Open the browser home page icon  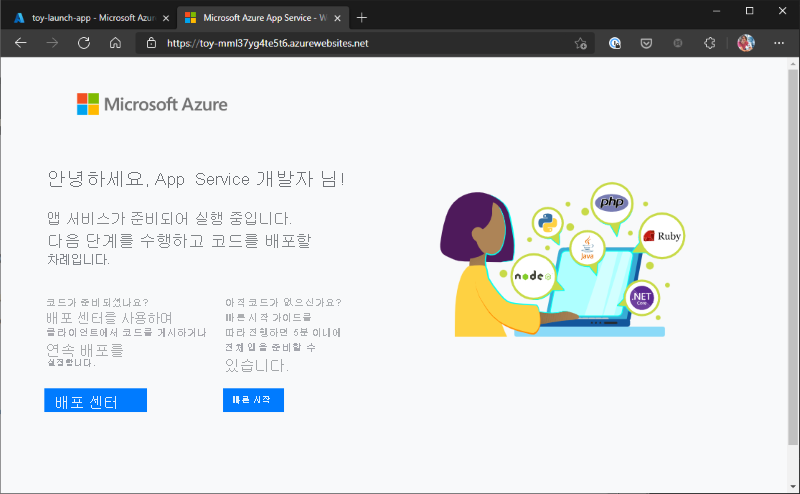pos(115,43)
